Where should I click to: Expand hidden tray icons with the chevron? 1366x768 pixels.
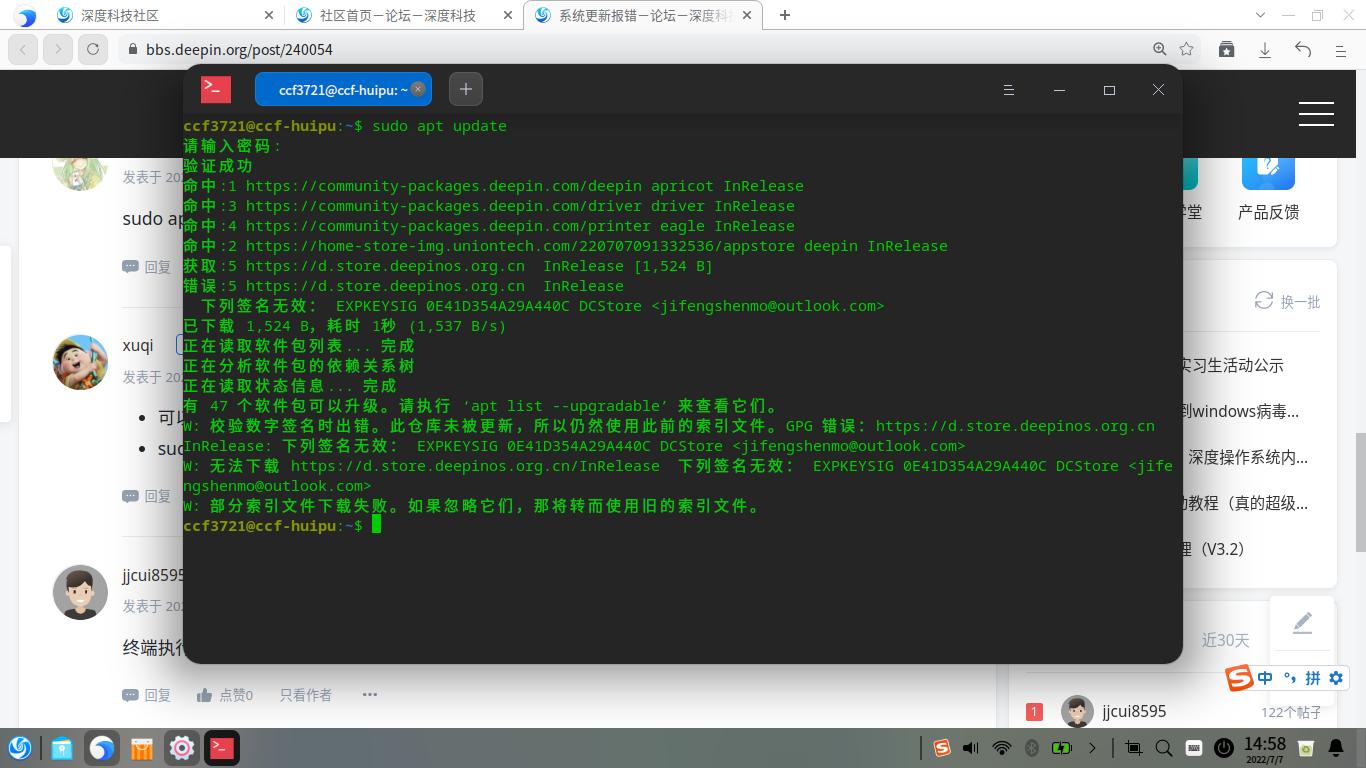pos(1092,747)
